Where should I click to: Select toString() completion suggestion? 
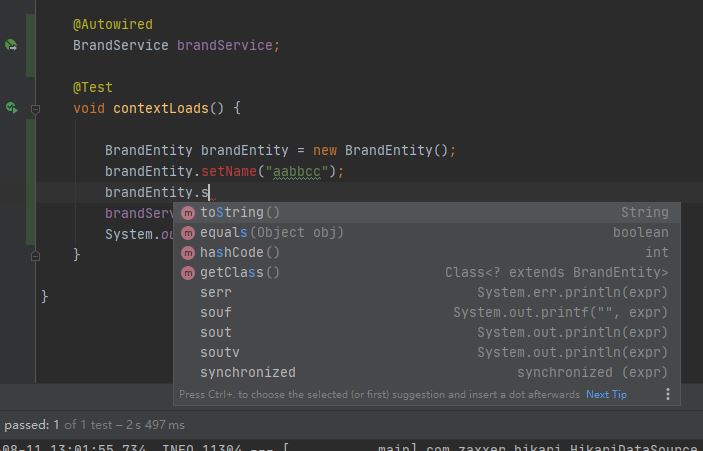pyautogui.click(x=427, y=212)
